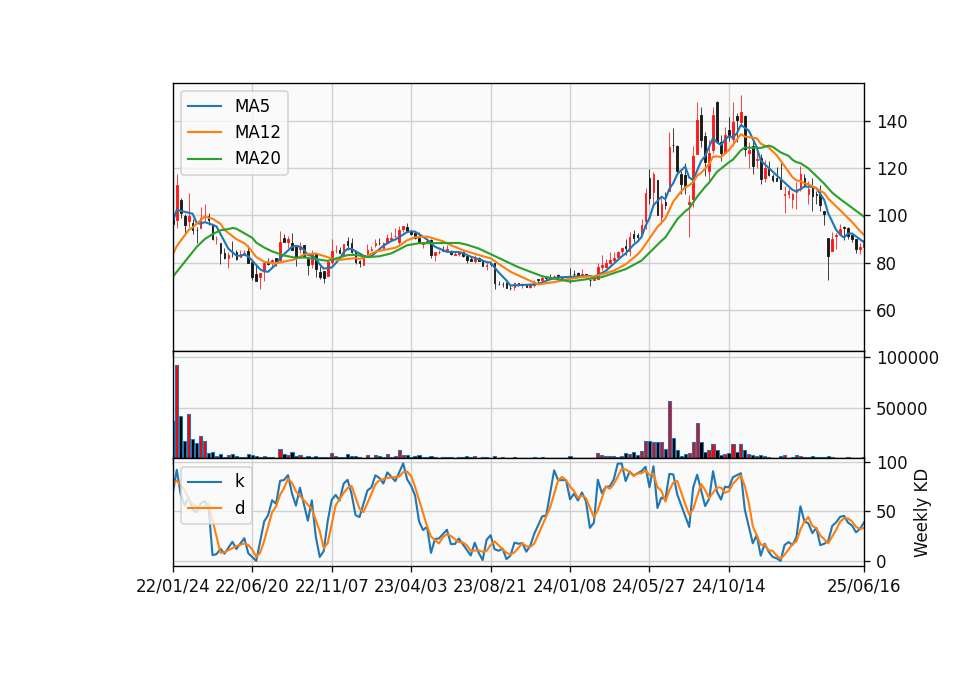Click the k legend label
This screenshot has width=960, height=690.
click(x=239, y=481)
